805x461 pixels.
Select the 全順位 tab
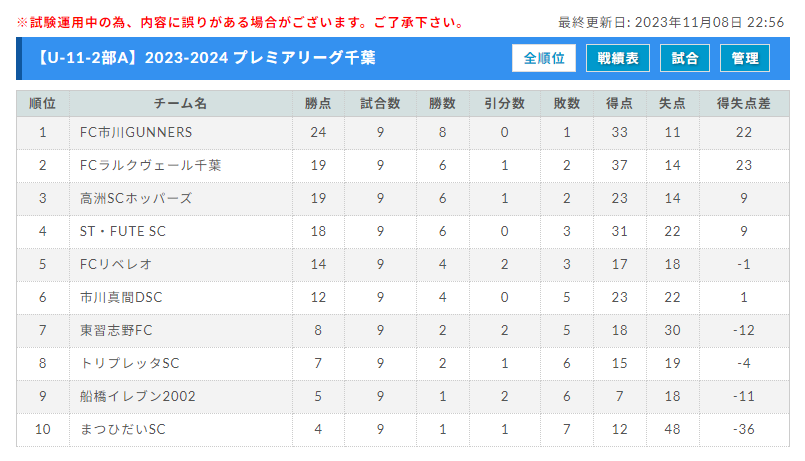(544, 59)
